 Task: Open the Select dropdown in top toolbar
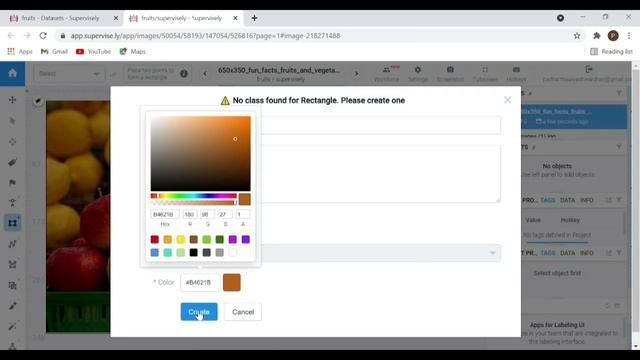pyautogui.click(x=69, y=74)
